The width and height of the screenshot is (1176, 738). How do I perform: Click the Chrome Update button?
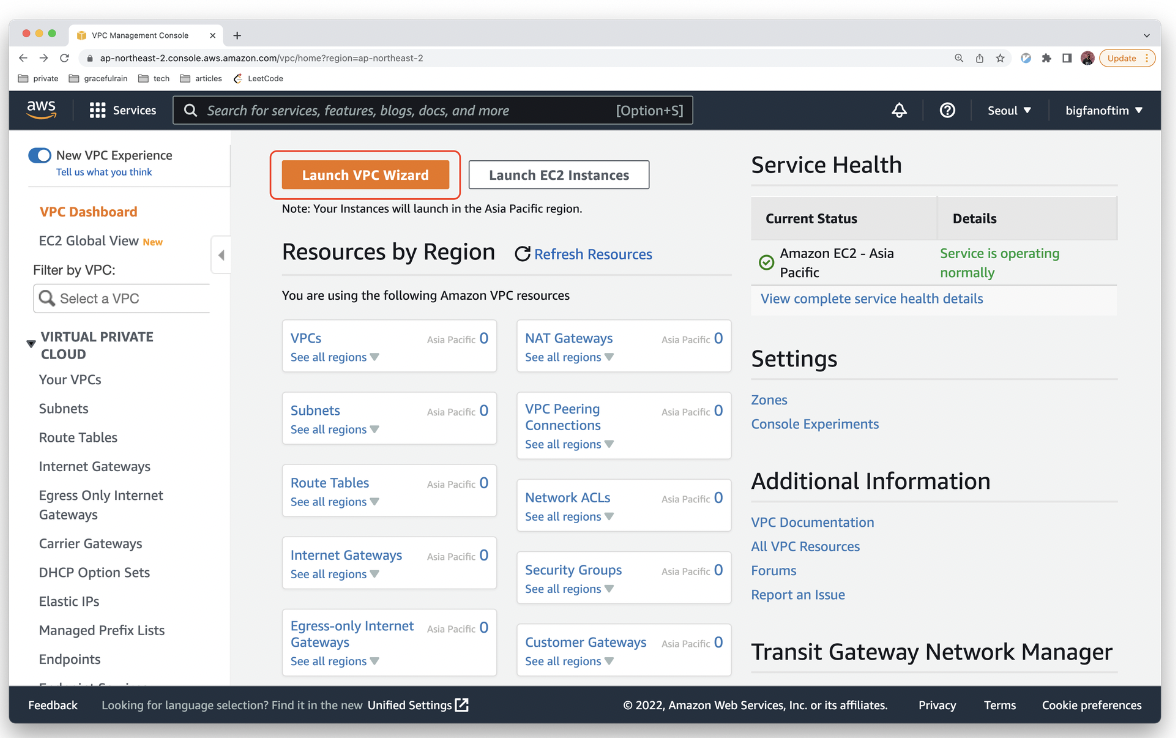point(1126,58)
